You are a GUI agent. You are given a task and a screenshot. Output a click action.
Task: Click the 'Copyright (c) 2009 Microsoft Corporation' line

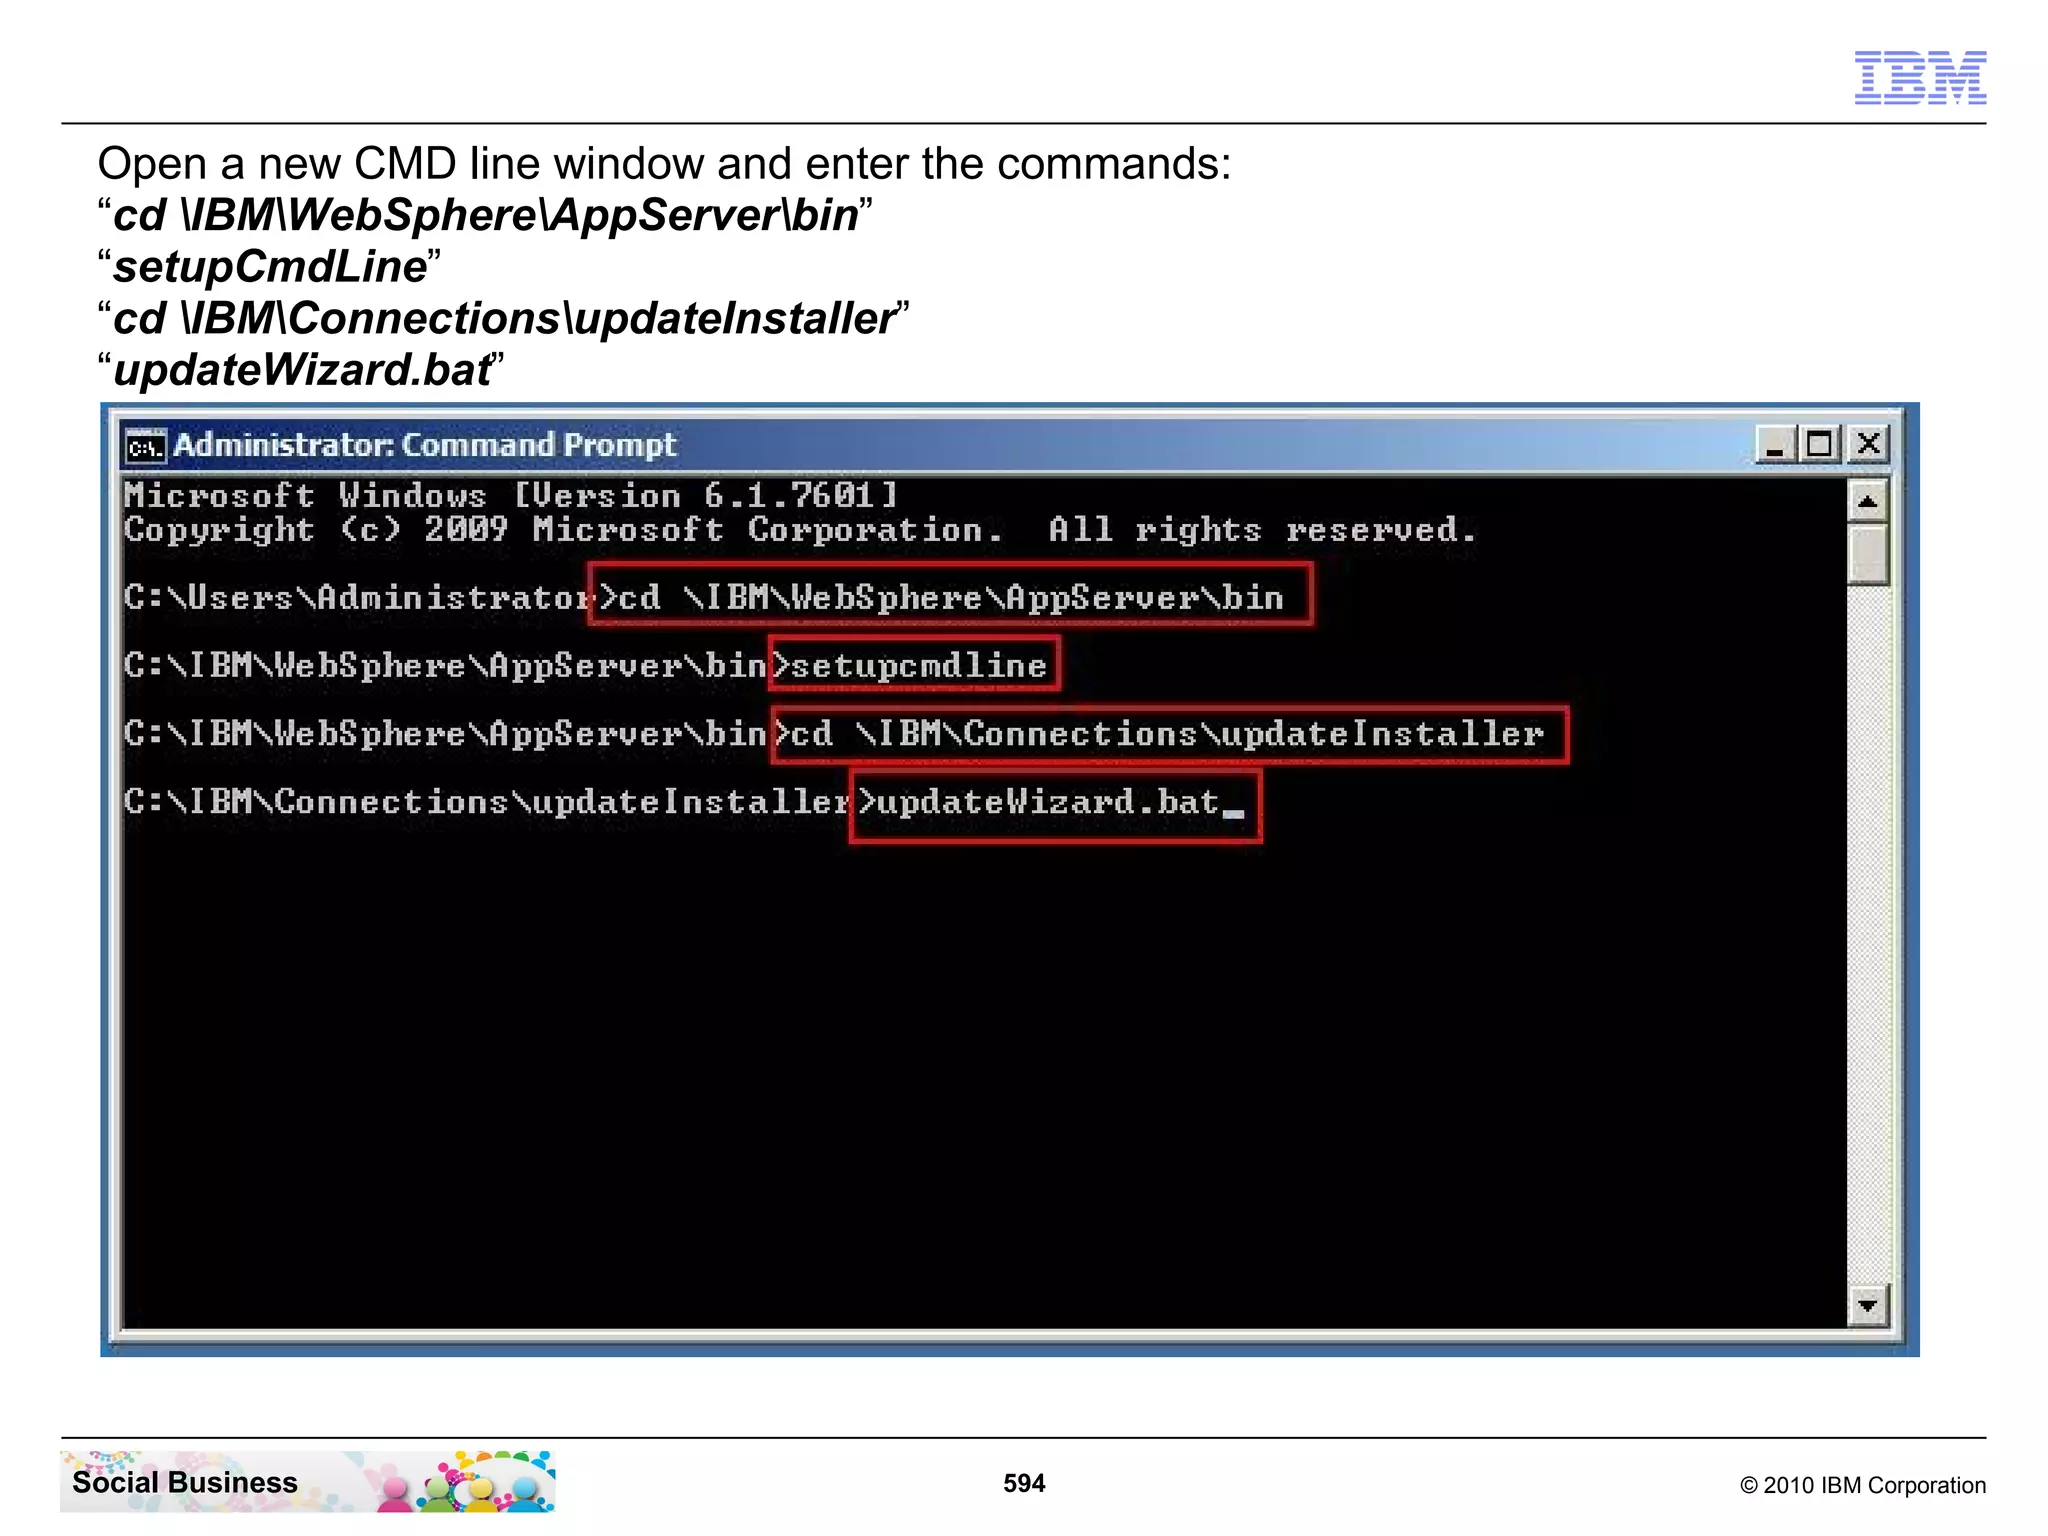(800, 530)
